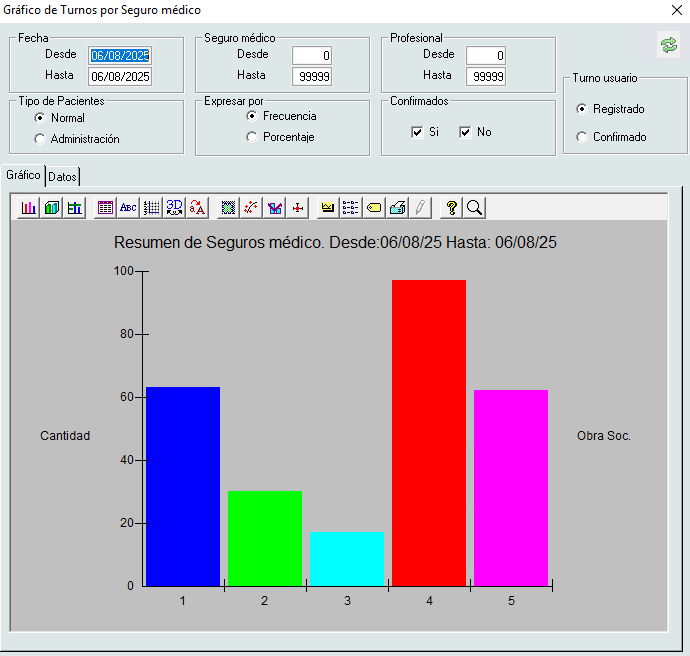690x656 pixels.
Task: Uncheck the No confirmados checkbox
Action: pyautogui.click(x=465, y=132)
